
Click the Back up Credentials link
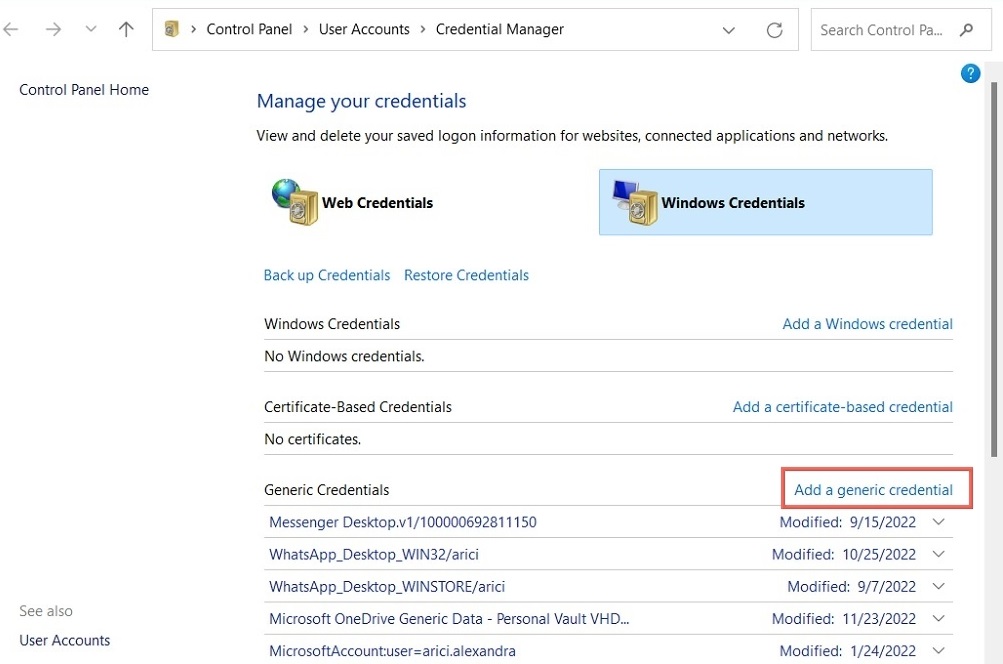click(326, 275)
